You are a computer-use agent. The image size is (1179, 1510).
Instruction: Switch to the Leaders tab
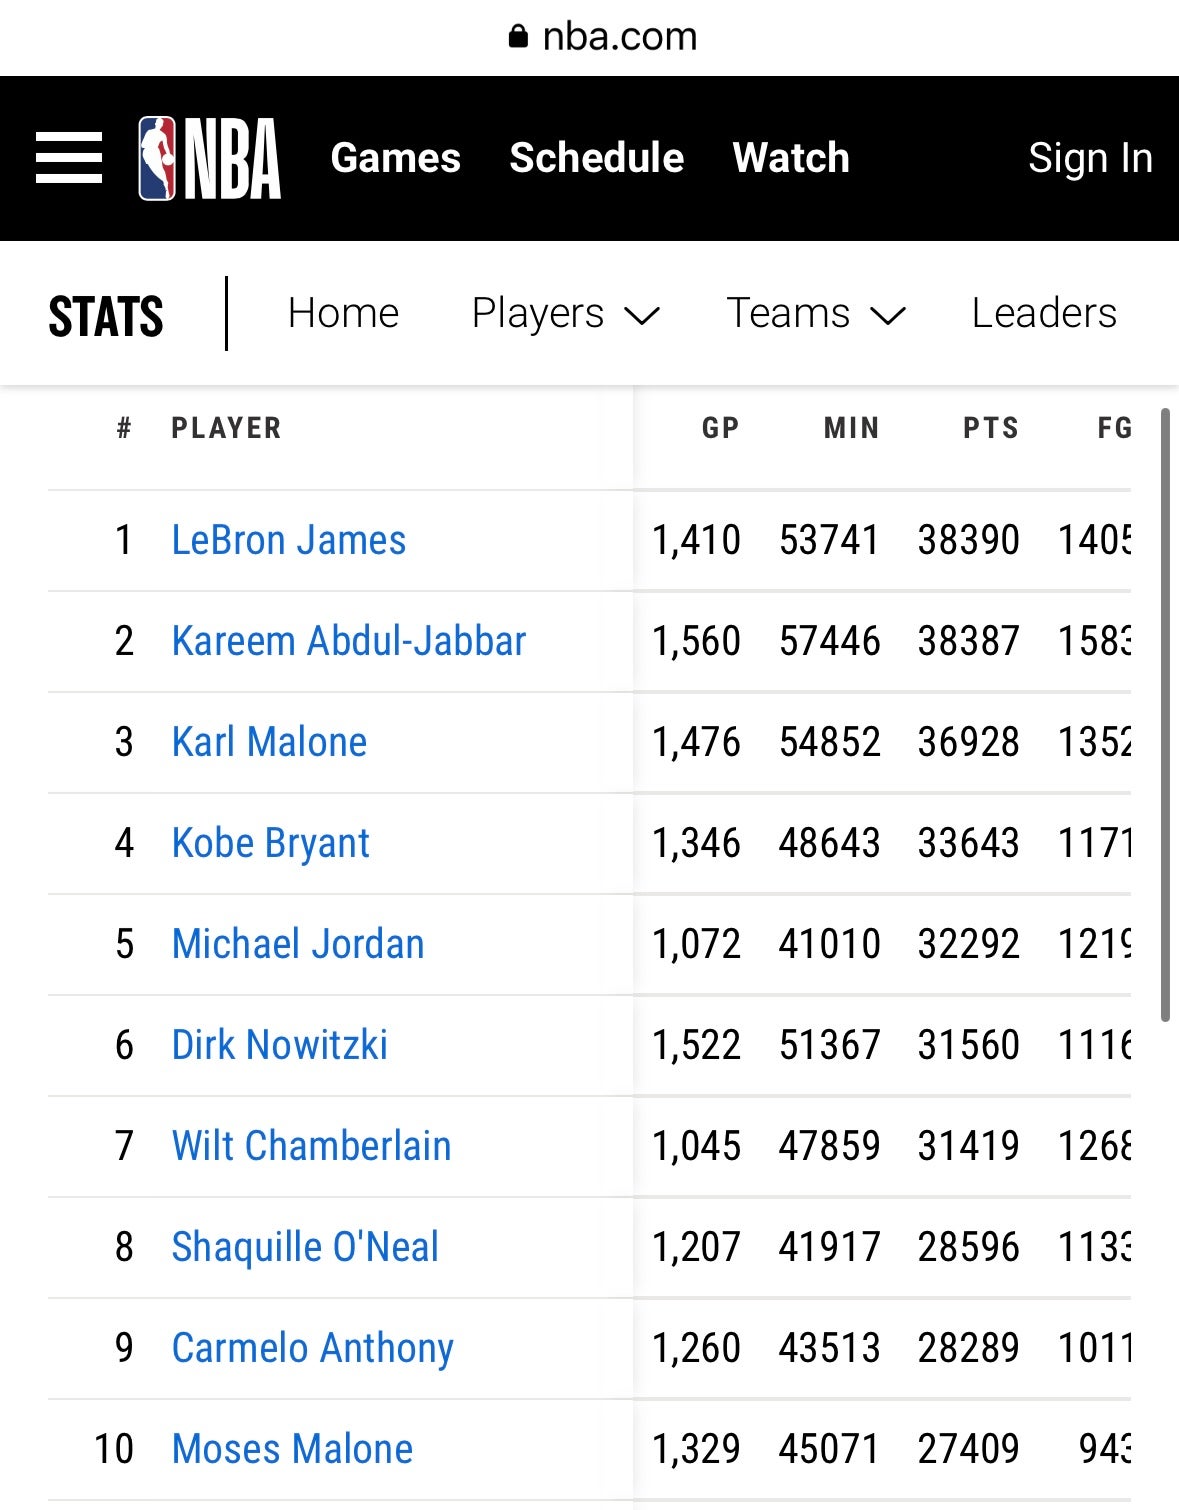point(1044,314)
